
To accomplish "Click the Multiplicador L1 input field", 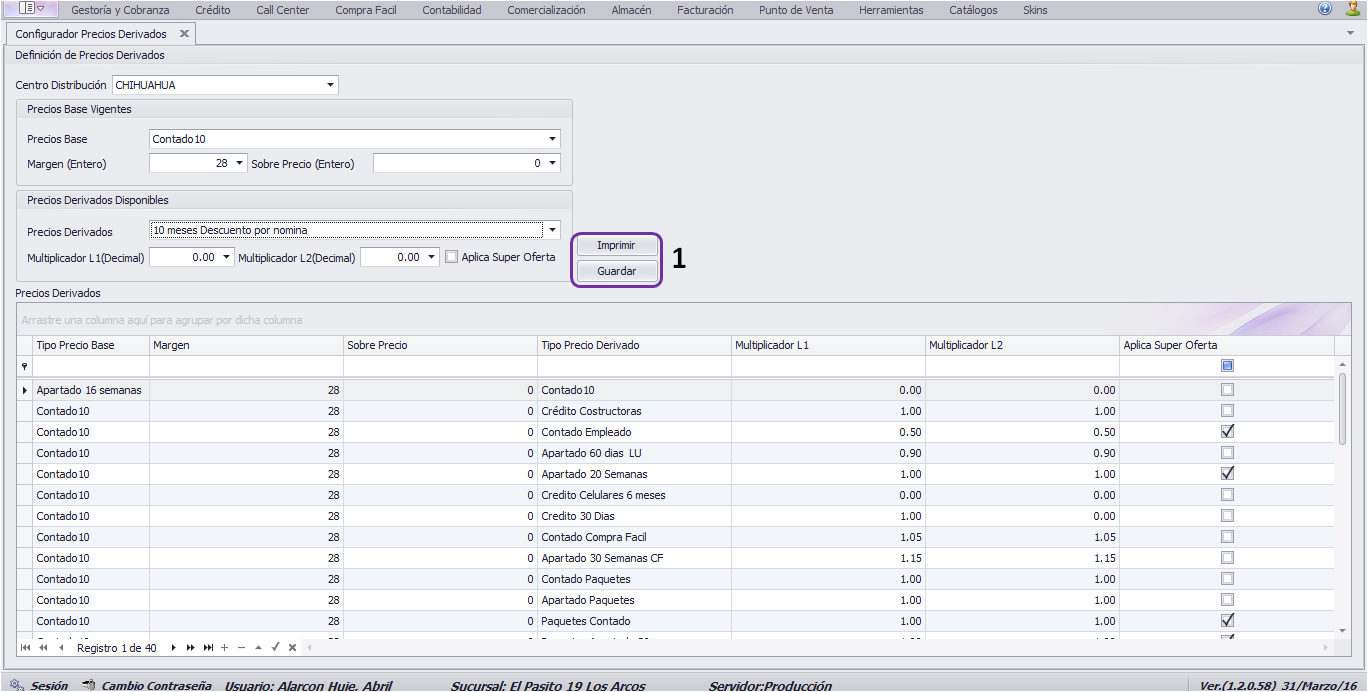I will pyautogui.click(x=183, y=257).
